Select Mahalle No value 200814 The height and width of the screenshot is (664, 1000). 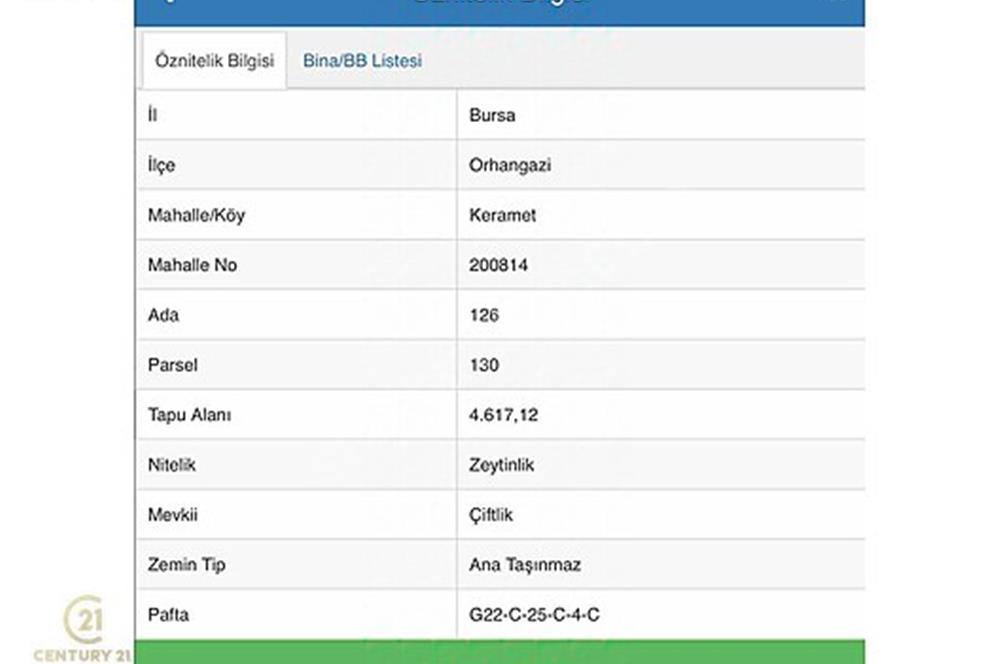pyautogui.click(x=498, y=265)
